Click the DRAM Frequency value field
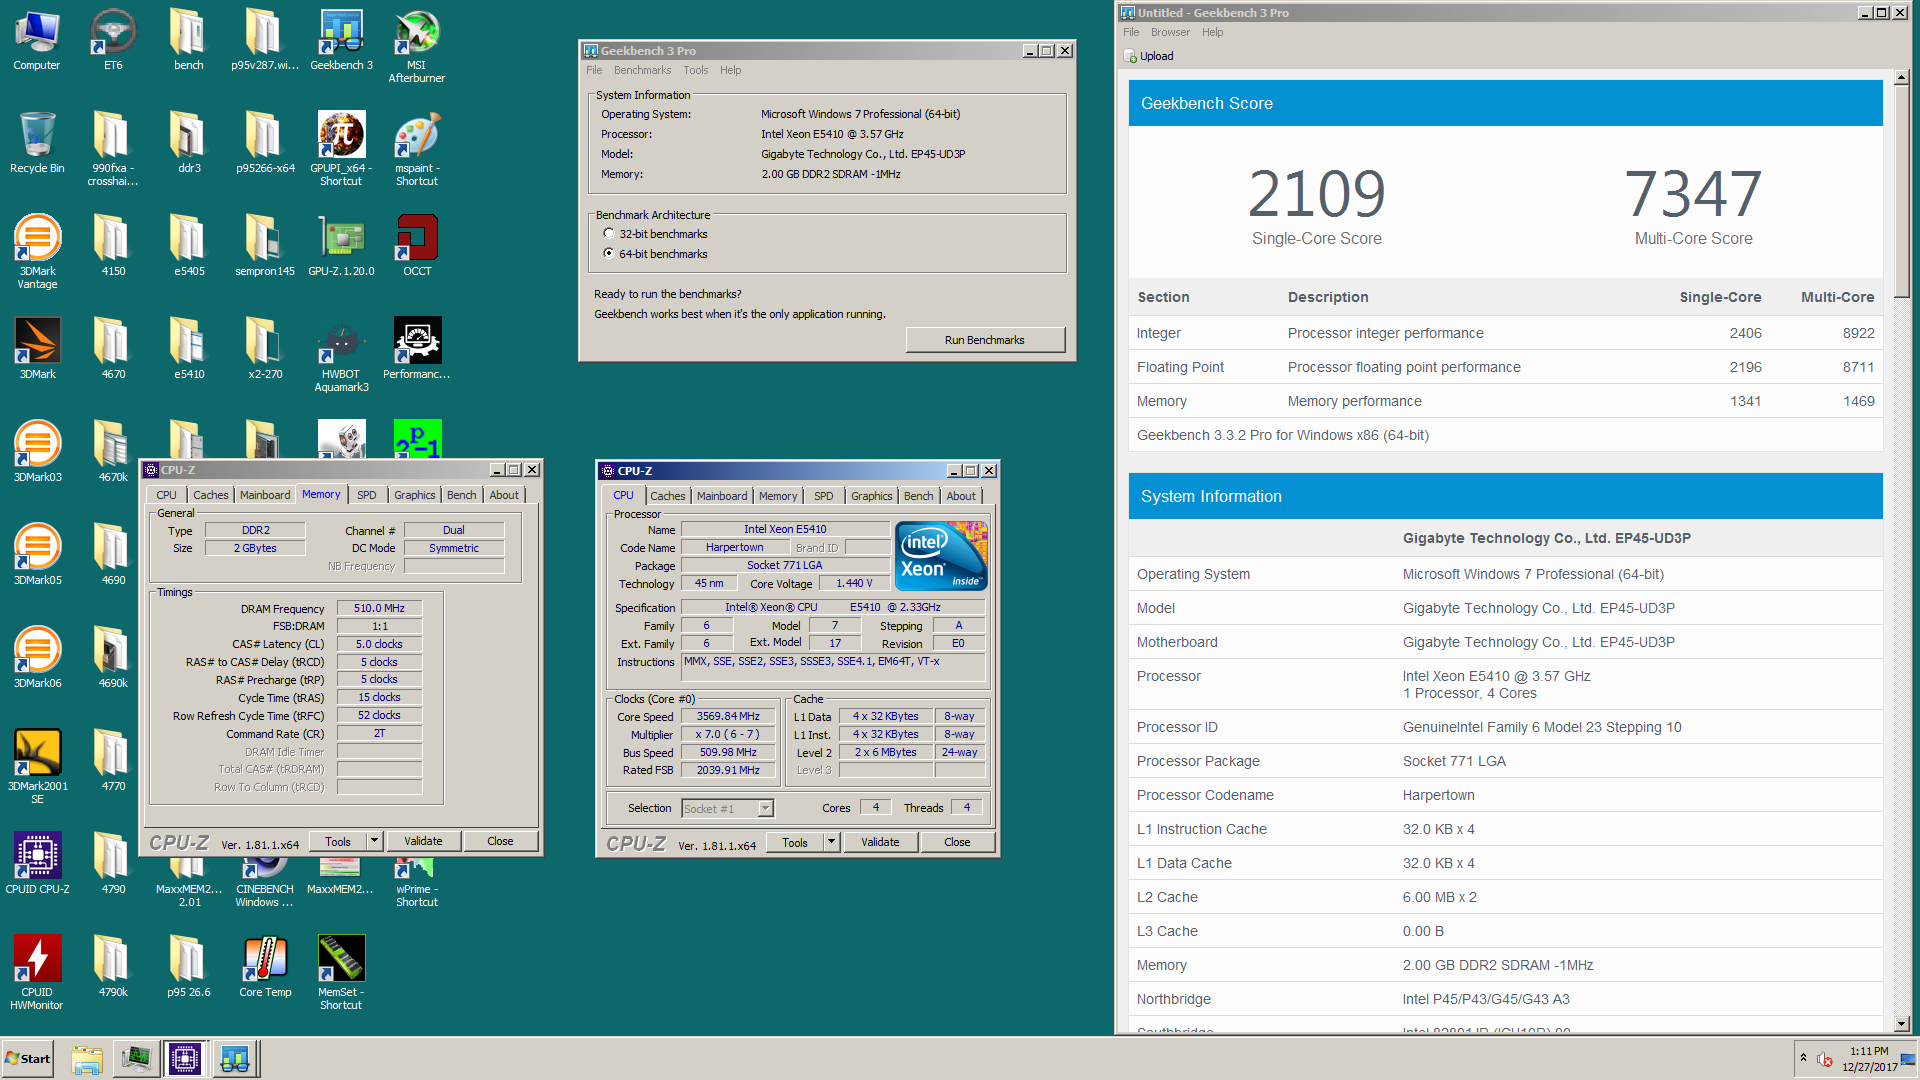This screenshot has height=1080, width=1920. 379,608
